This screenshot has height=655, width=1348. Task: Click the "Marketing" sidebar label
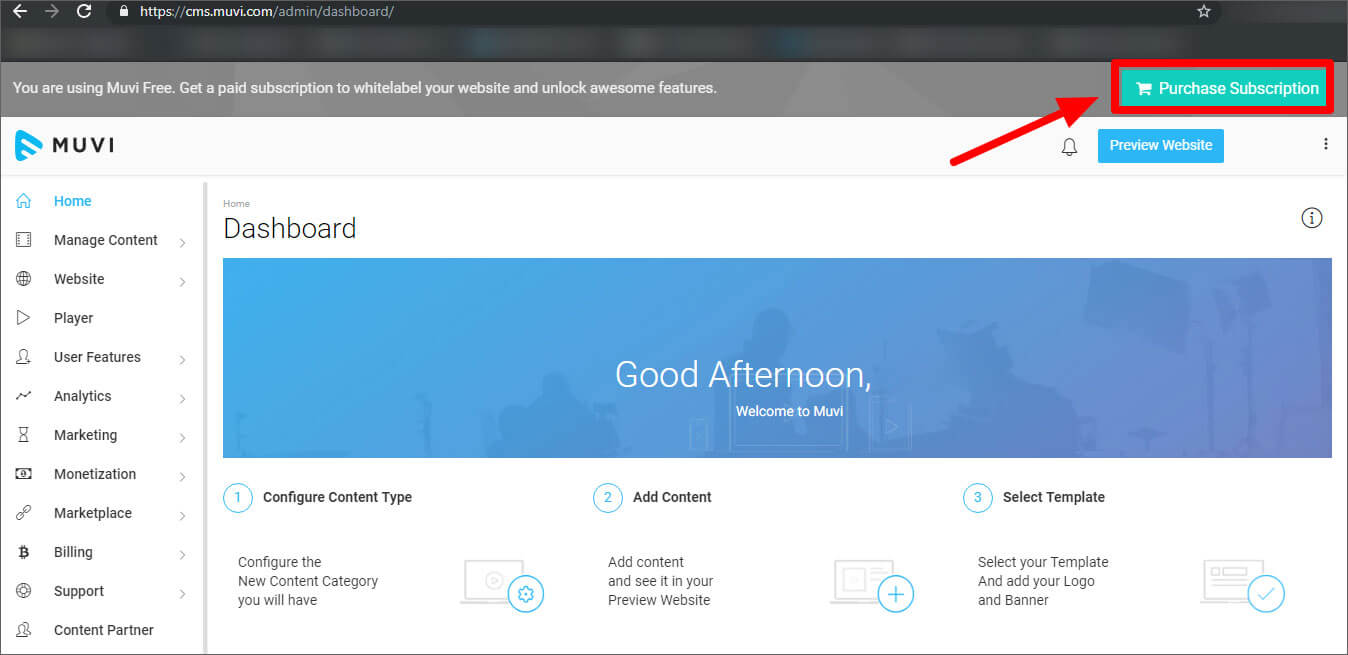tap(85, 435)
